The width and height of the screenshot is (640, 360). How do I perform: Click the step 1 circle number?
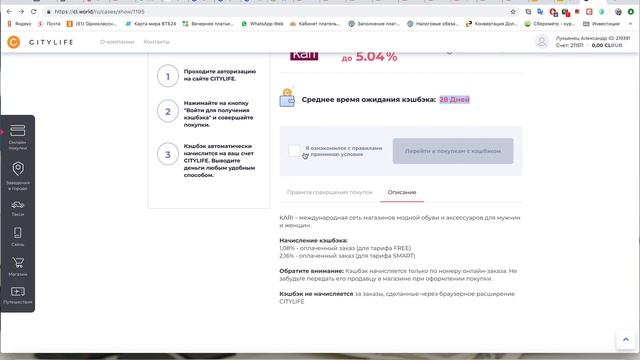[x=168, y=76]
